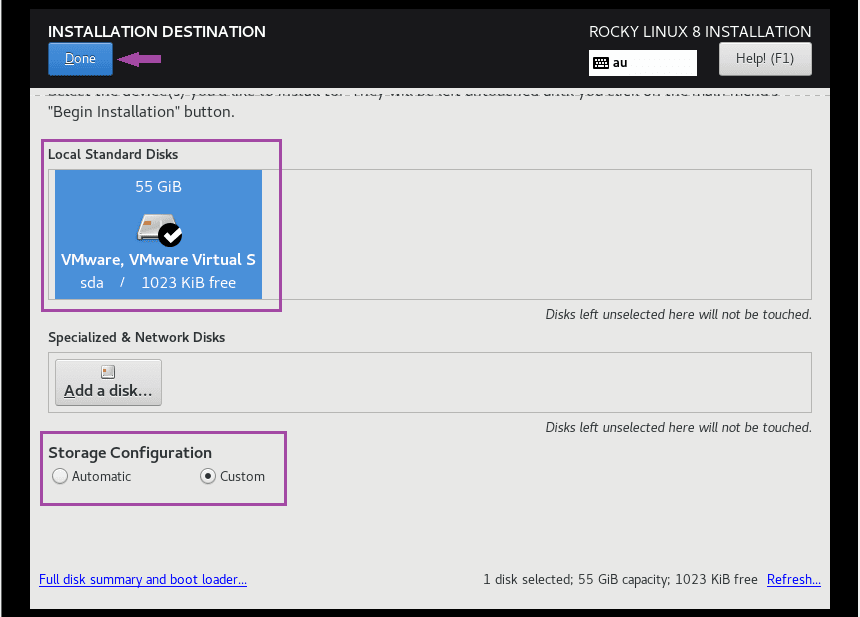
Task: Click the Storage Configuration heading
Action: pyautogui.click(x=130, y=453)
